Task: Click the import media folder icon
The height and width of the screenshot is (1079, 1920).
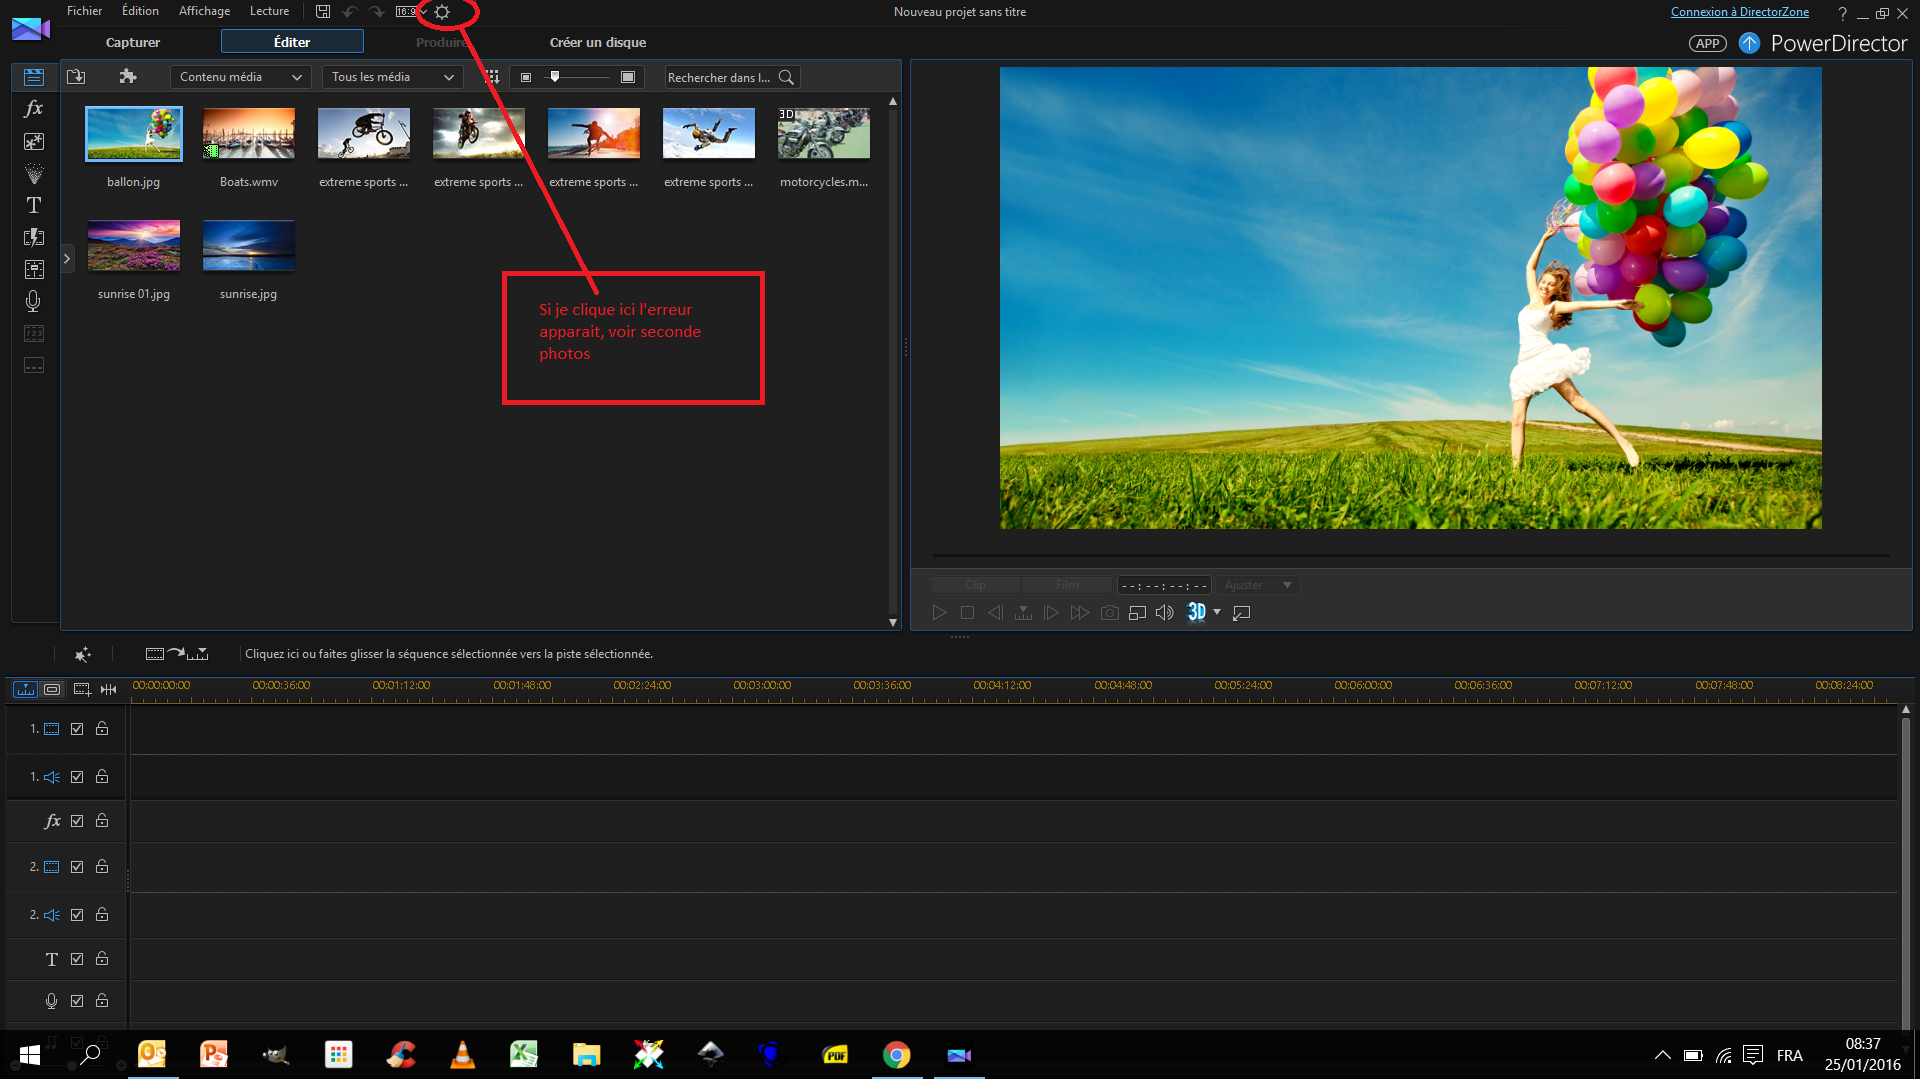Action: (76, 77)
